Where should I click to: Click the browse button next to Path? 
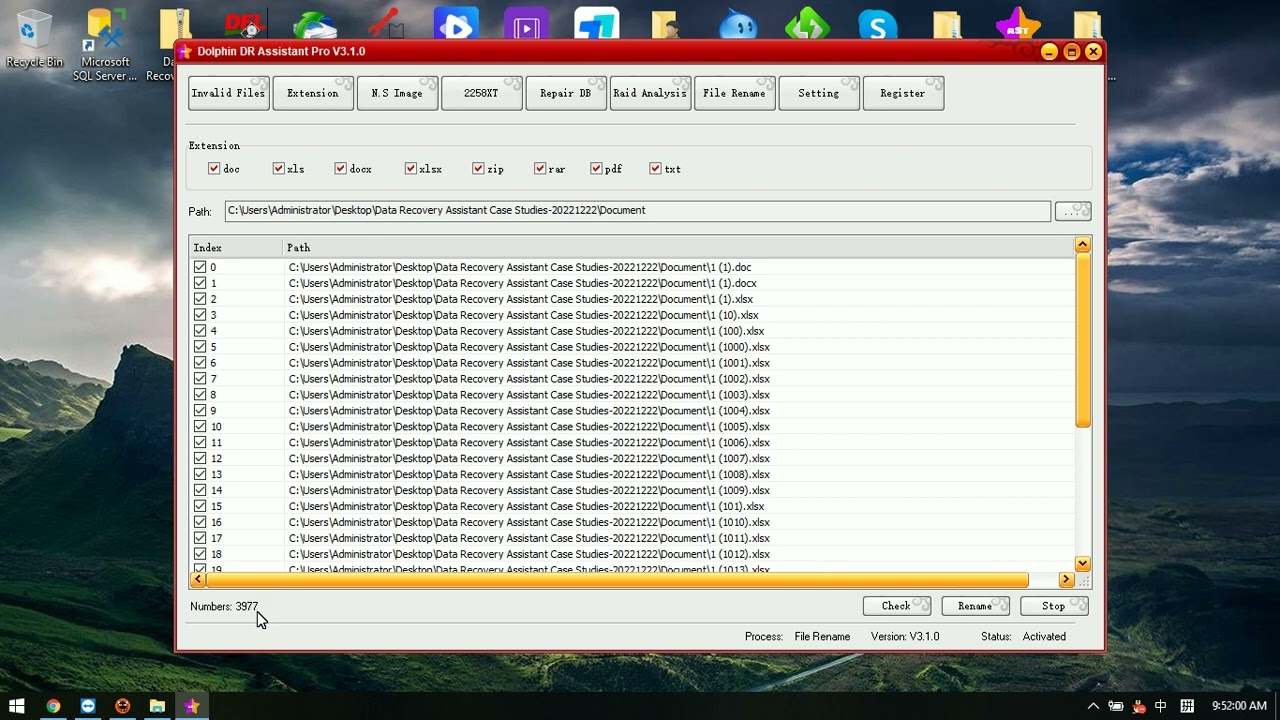[x=1072, y=211]
